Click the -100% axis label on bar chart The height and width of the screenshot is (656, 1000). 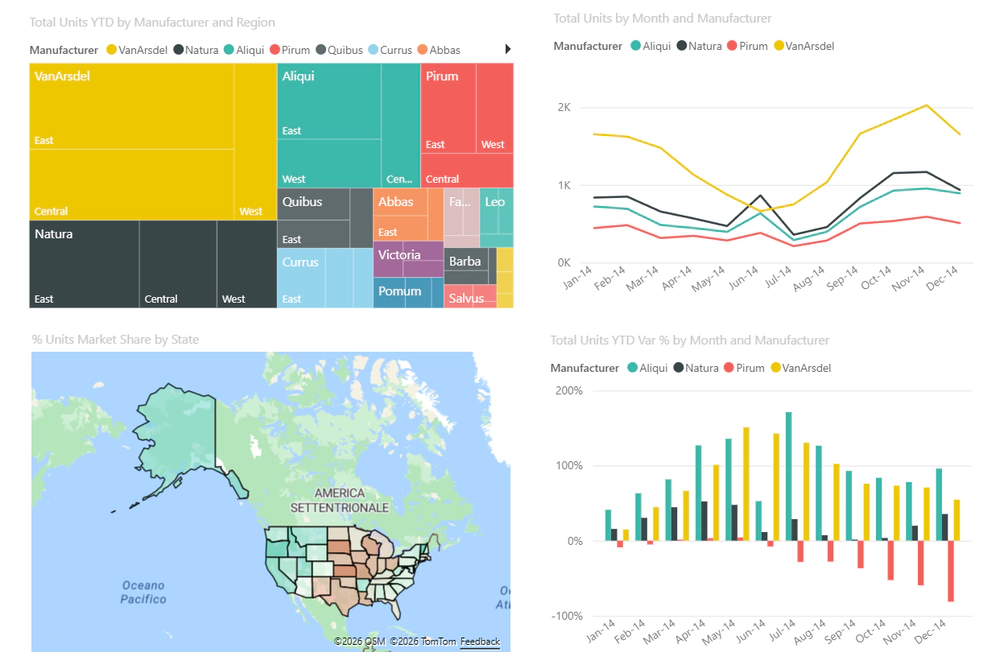pos(567,616)
